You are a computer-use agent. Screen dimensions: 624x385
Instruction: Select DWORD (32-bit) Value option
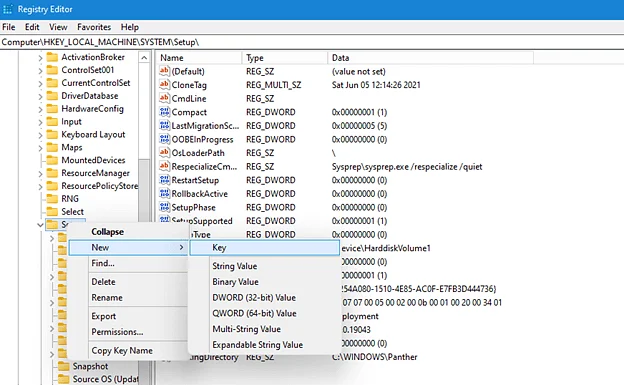coord(254,298)
